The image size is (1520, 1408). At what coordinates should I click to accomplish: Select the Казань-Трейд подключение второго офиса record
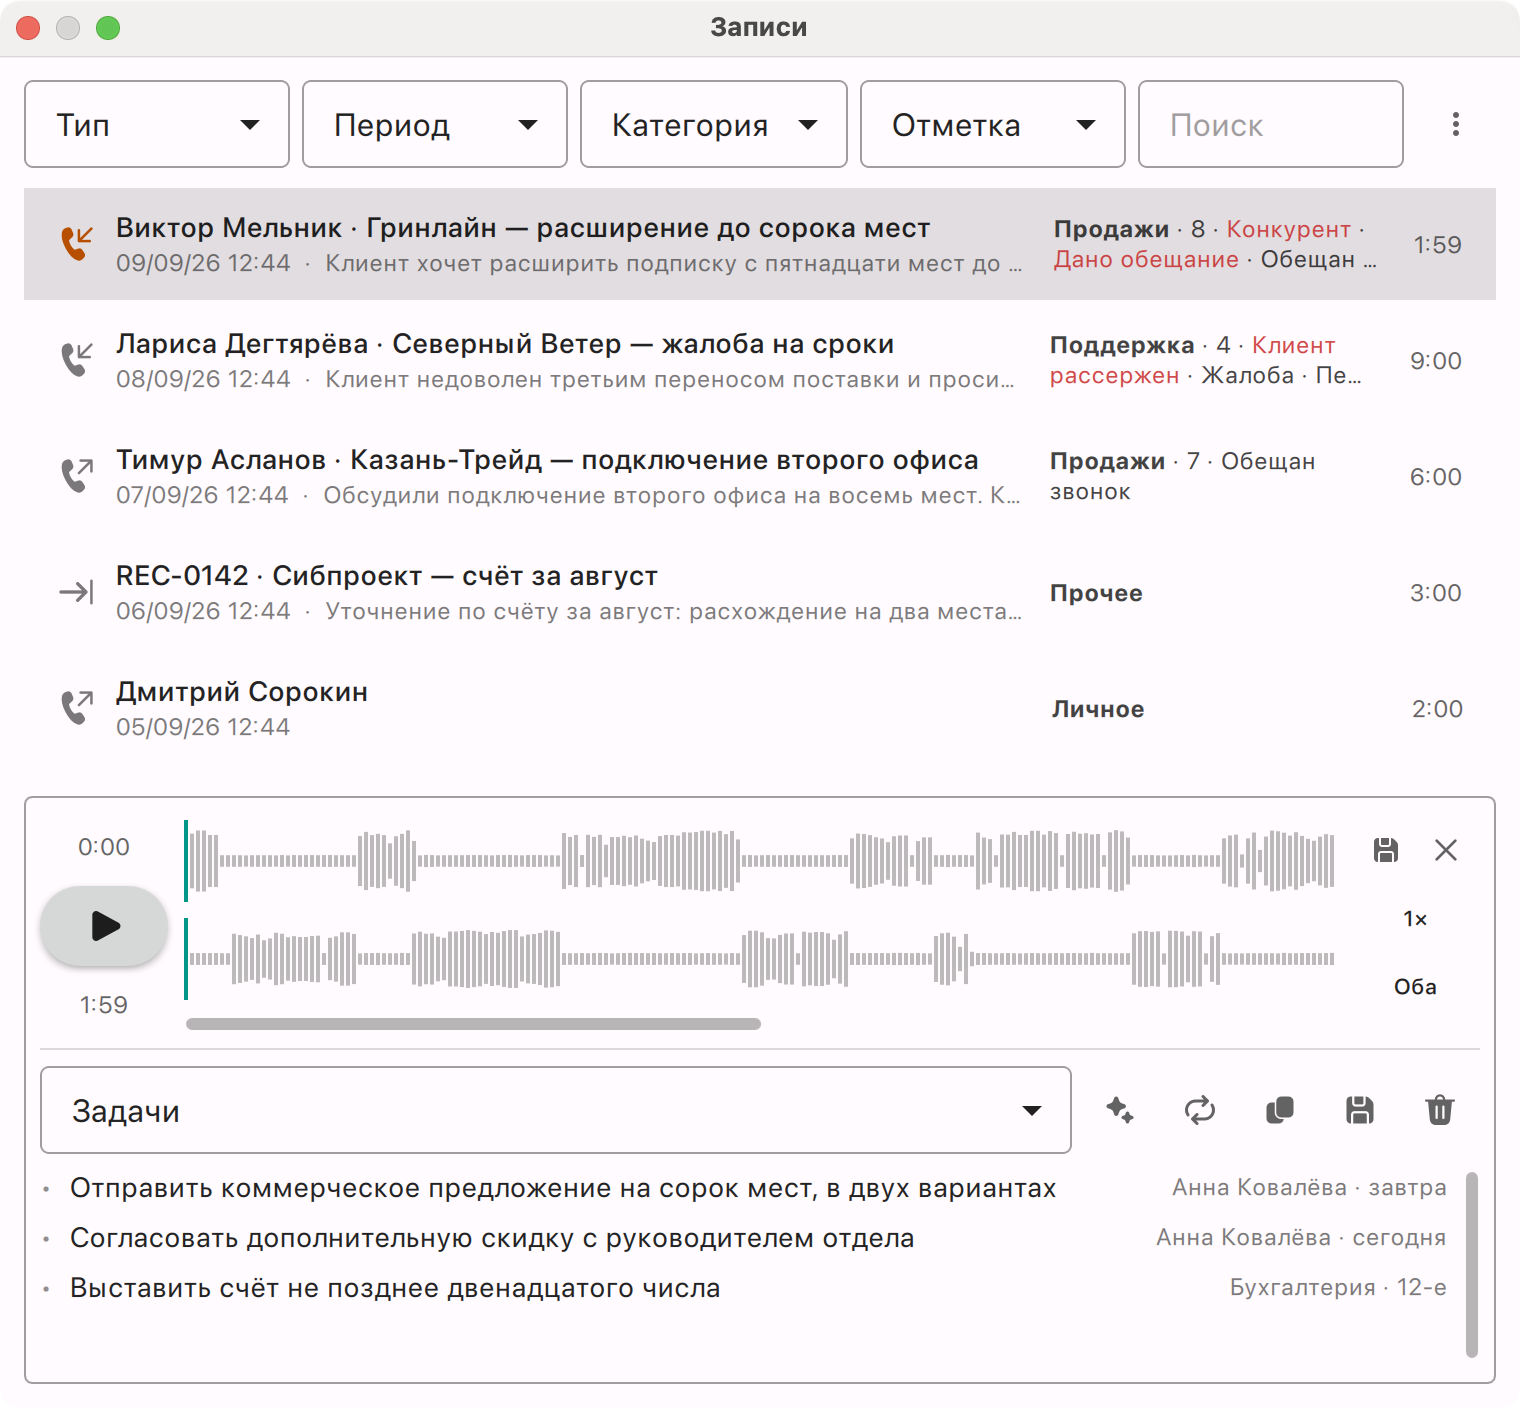click(760, 476)
